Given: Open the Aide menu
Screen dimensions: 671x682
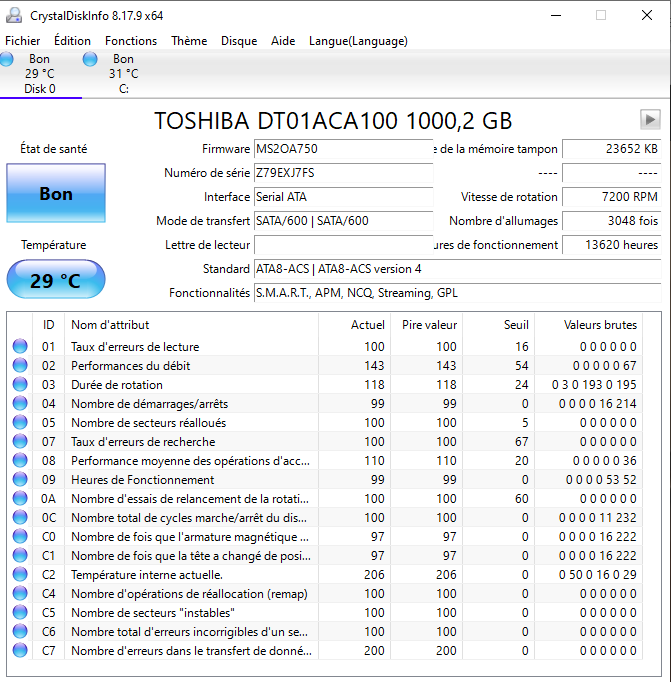Looking at the screenshot, I should pos(283,41).
